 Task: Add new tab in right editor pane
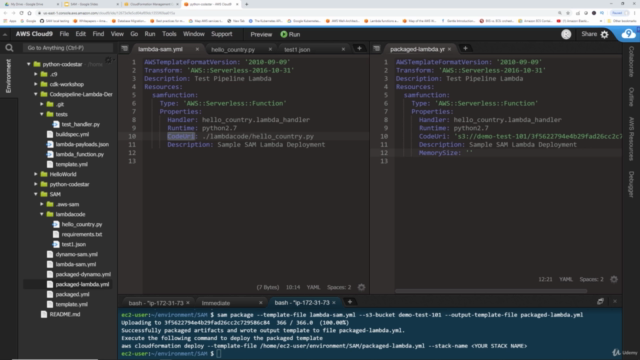[x=465, y=48]
